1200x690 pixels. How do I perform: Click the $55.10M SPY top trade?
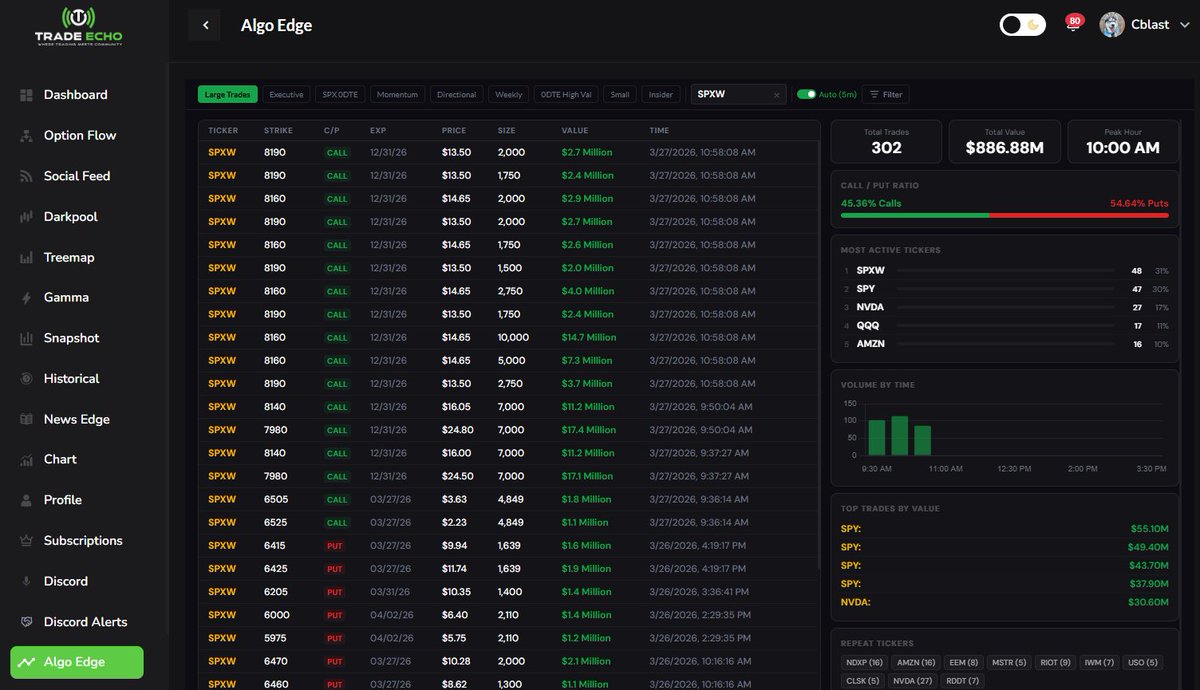1004,529
